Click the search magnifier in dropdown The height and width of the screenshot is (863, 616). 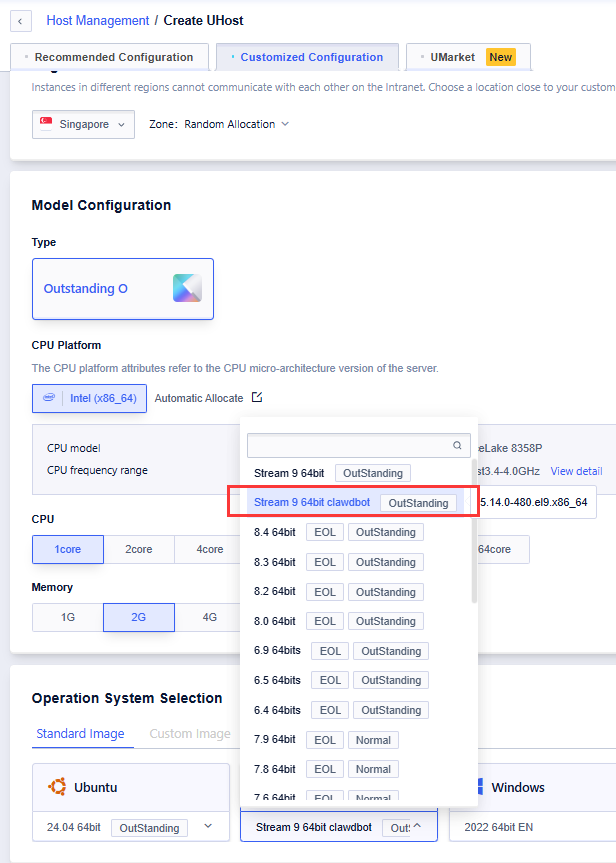pyautogui.click(x=458, y=446)
